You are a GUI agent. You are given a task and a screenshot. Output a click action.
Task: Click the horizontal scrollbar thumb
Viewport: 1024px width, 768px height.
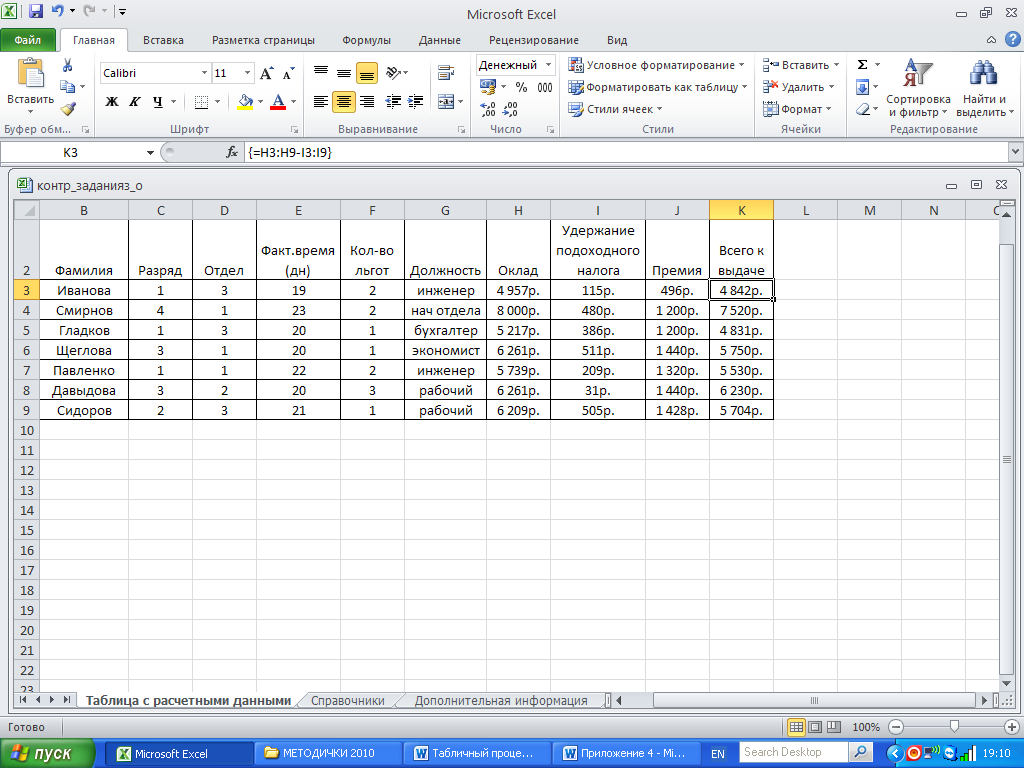click(814, 701)
